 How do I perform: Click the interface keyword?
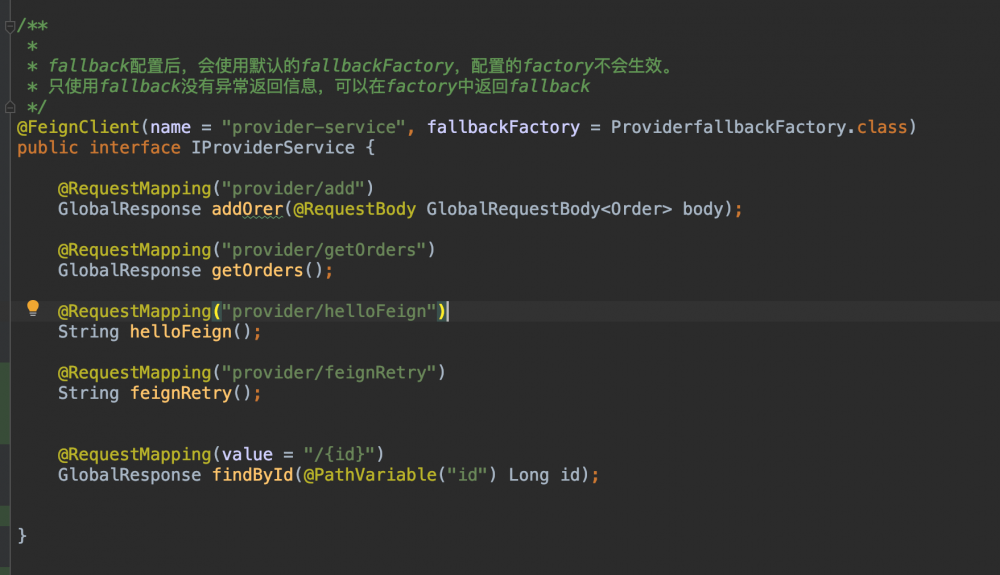tap(135, 147)
